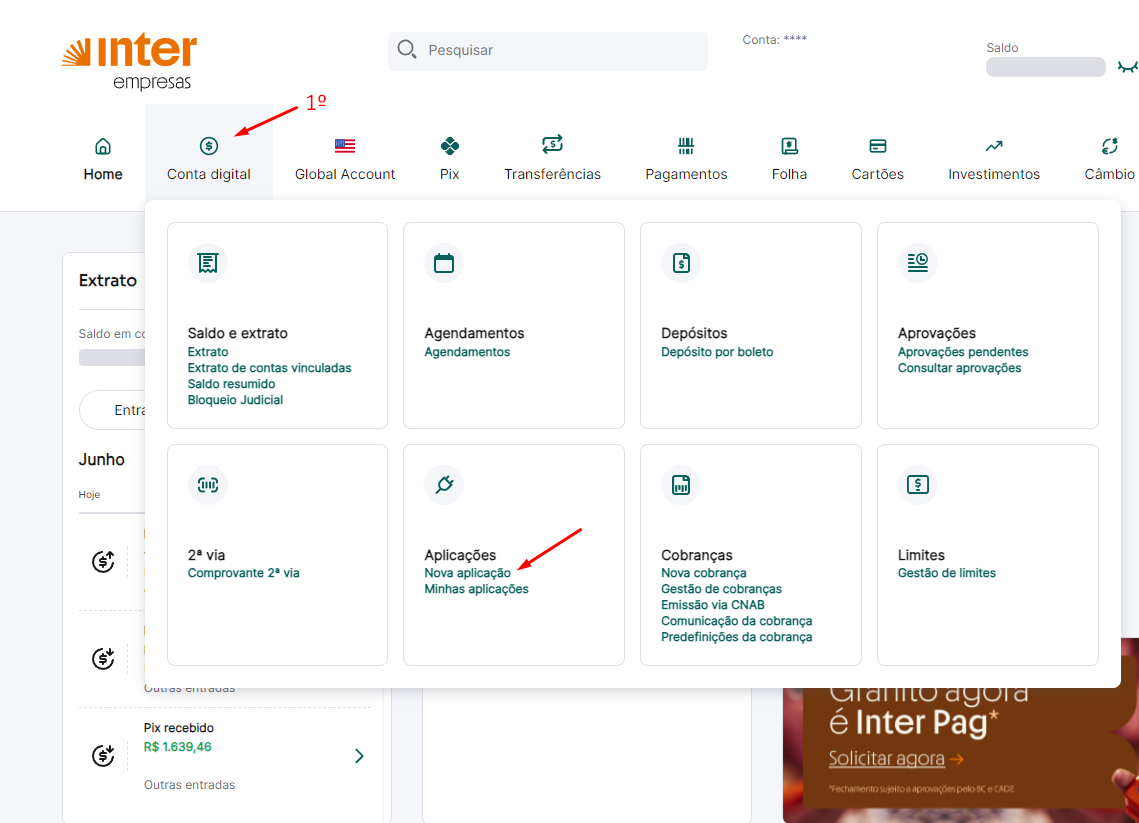Open the Transferências menu
1139x823 pixels.
[552, 158]
